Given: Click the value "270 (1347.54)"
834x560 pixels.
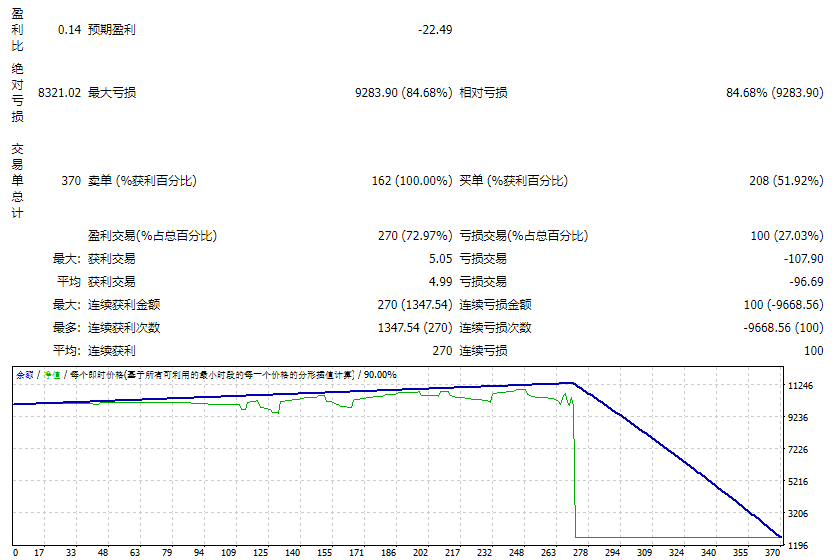Looking at the screenshot, I should [x=415, y=305].
